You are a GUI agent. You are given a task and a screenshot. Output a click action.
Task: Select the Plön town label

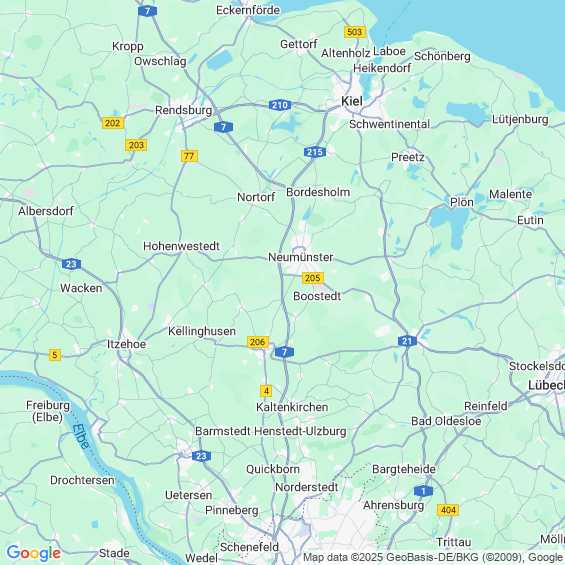point(462,202)
